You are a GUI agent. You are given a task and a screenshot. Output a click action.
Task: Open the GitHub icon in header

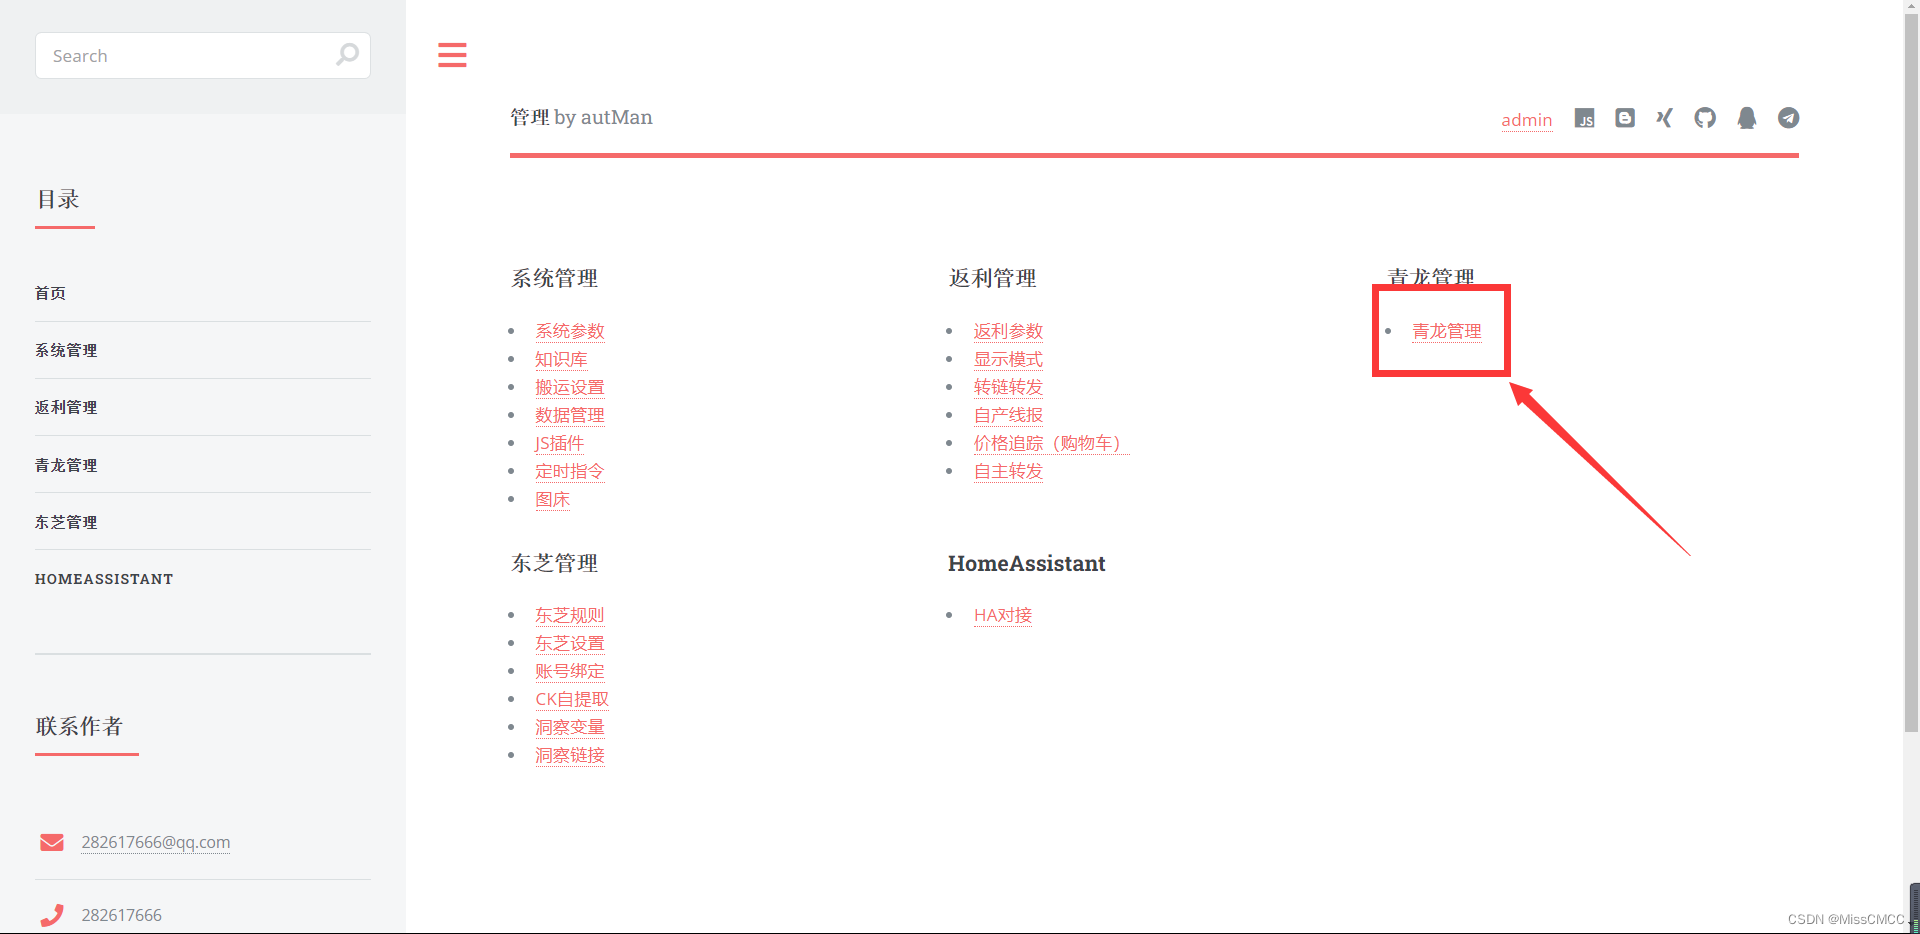pos(1705,118)
